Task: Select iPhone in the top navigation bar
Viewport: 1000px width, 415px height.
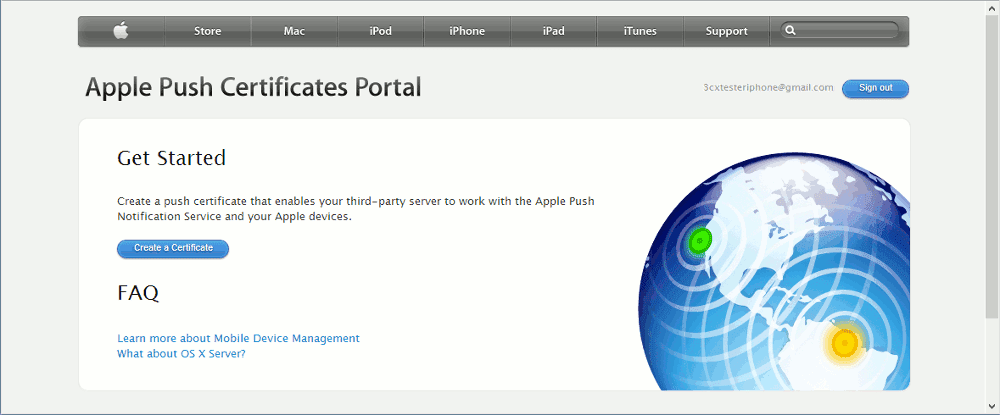Action: click(467, 31)
